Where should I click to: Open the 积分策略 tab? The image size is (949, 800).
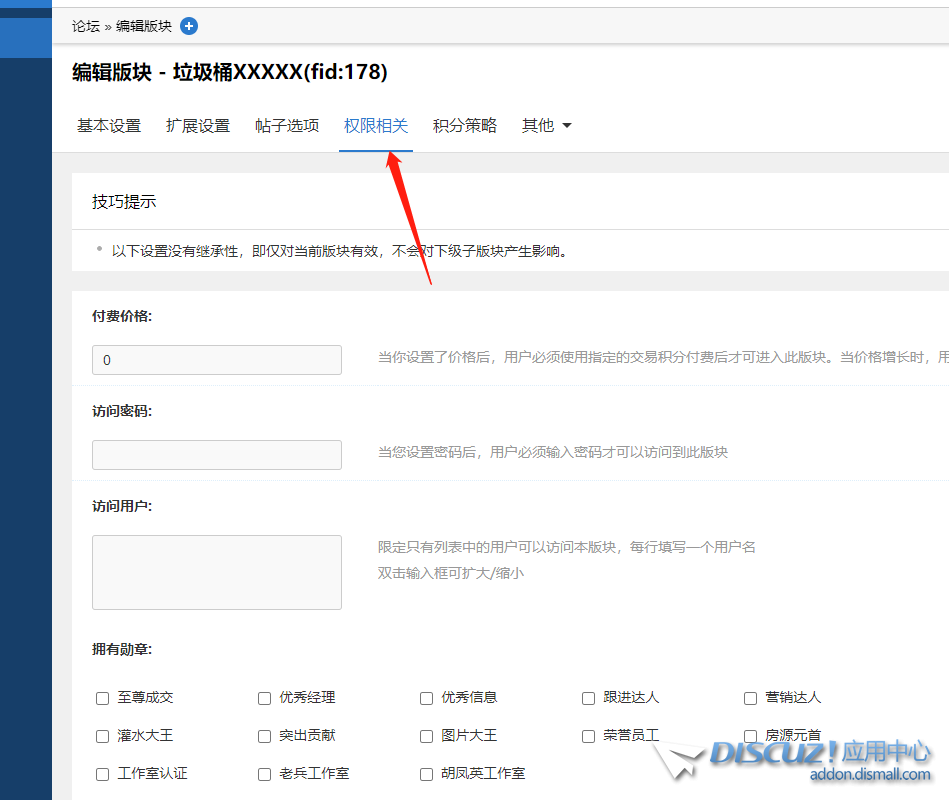point(464,126)
